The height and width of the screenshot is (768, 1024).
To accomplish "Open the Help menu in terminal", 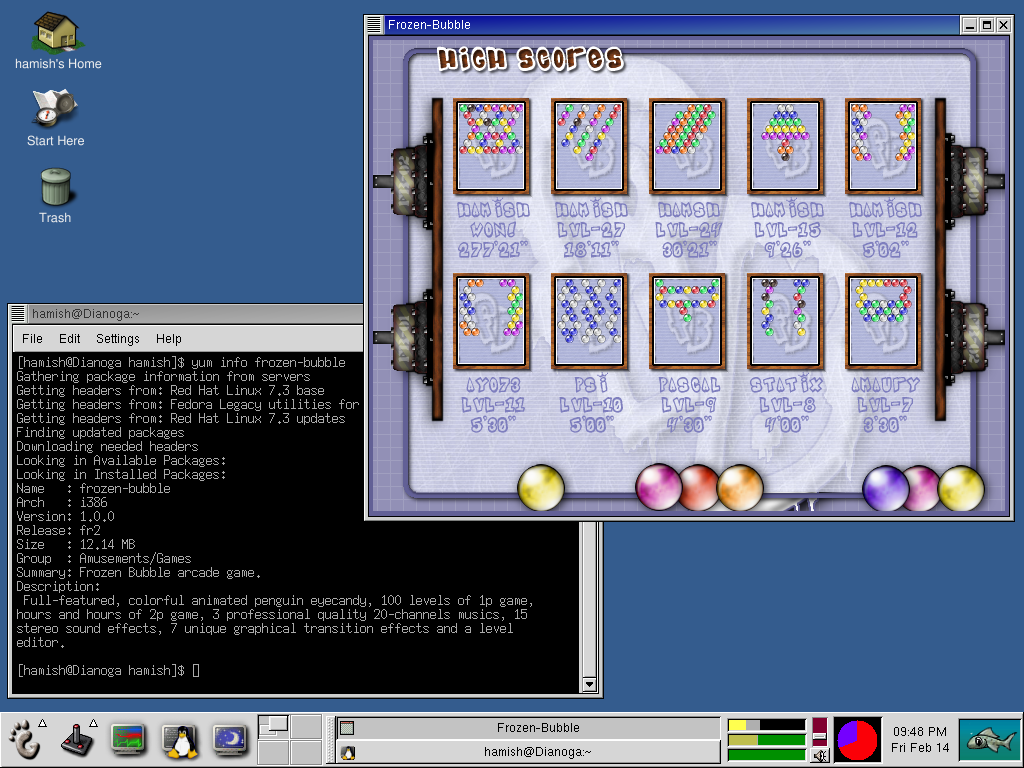I will (168, 338).
